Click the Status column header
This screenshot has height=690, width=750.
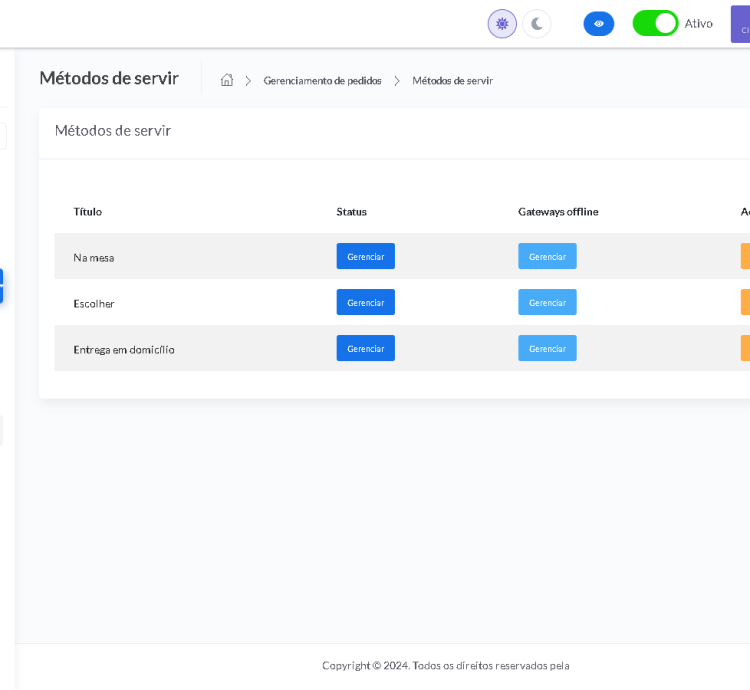click(351, 212)
